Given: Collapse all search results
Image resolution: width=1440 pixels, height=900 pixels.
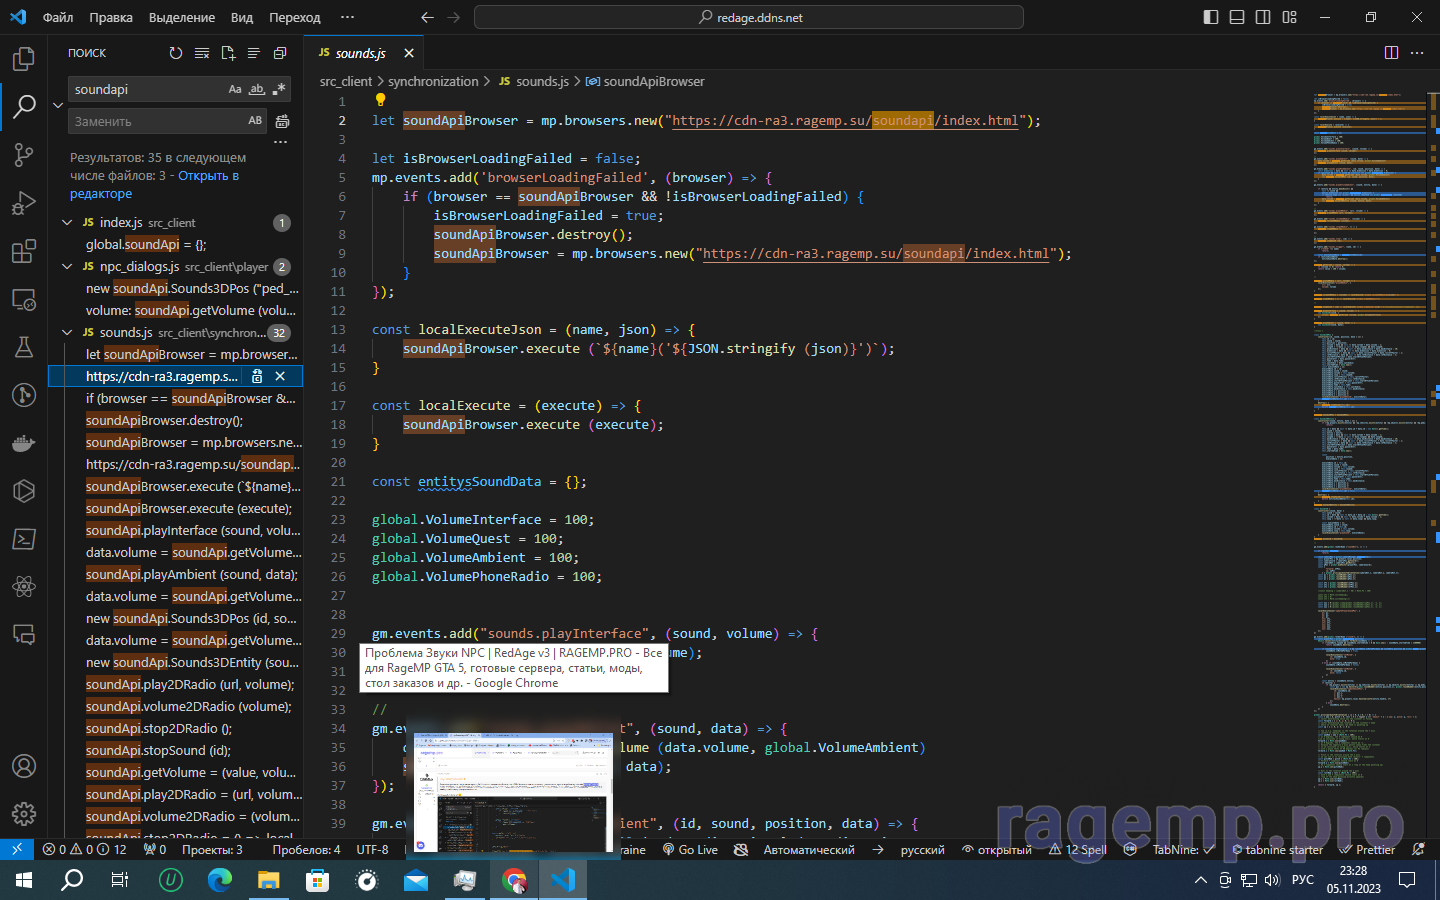Looking at the screenshot, I should (x=280, y=53).
